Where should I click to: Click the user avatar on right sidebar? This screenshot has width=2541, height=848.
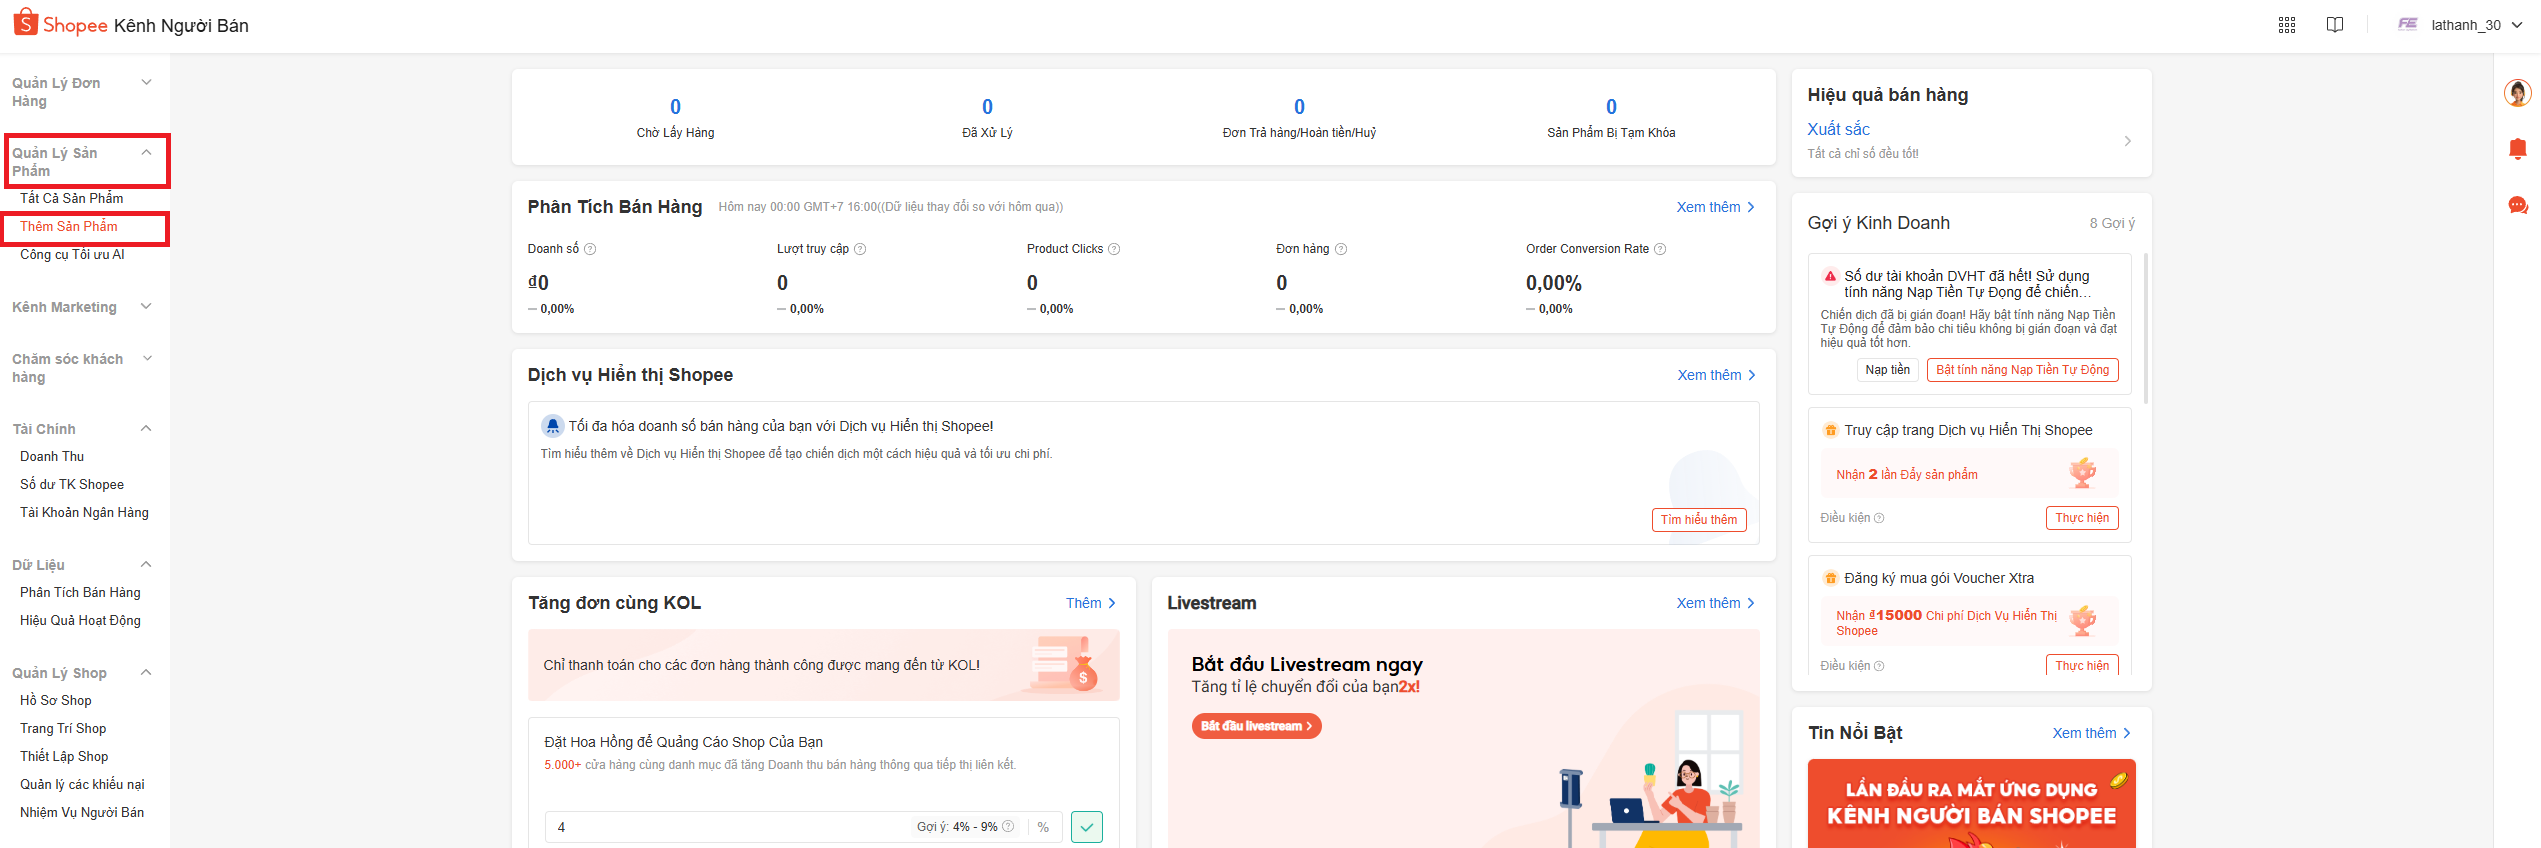pyautogui.click(x=2517, y=93)
